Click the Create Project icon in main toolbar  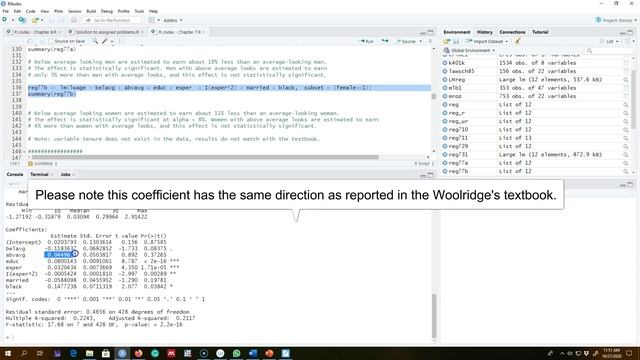tap(22, 20)
